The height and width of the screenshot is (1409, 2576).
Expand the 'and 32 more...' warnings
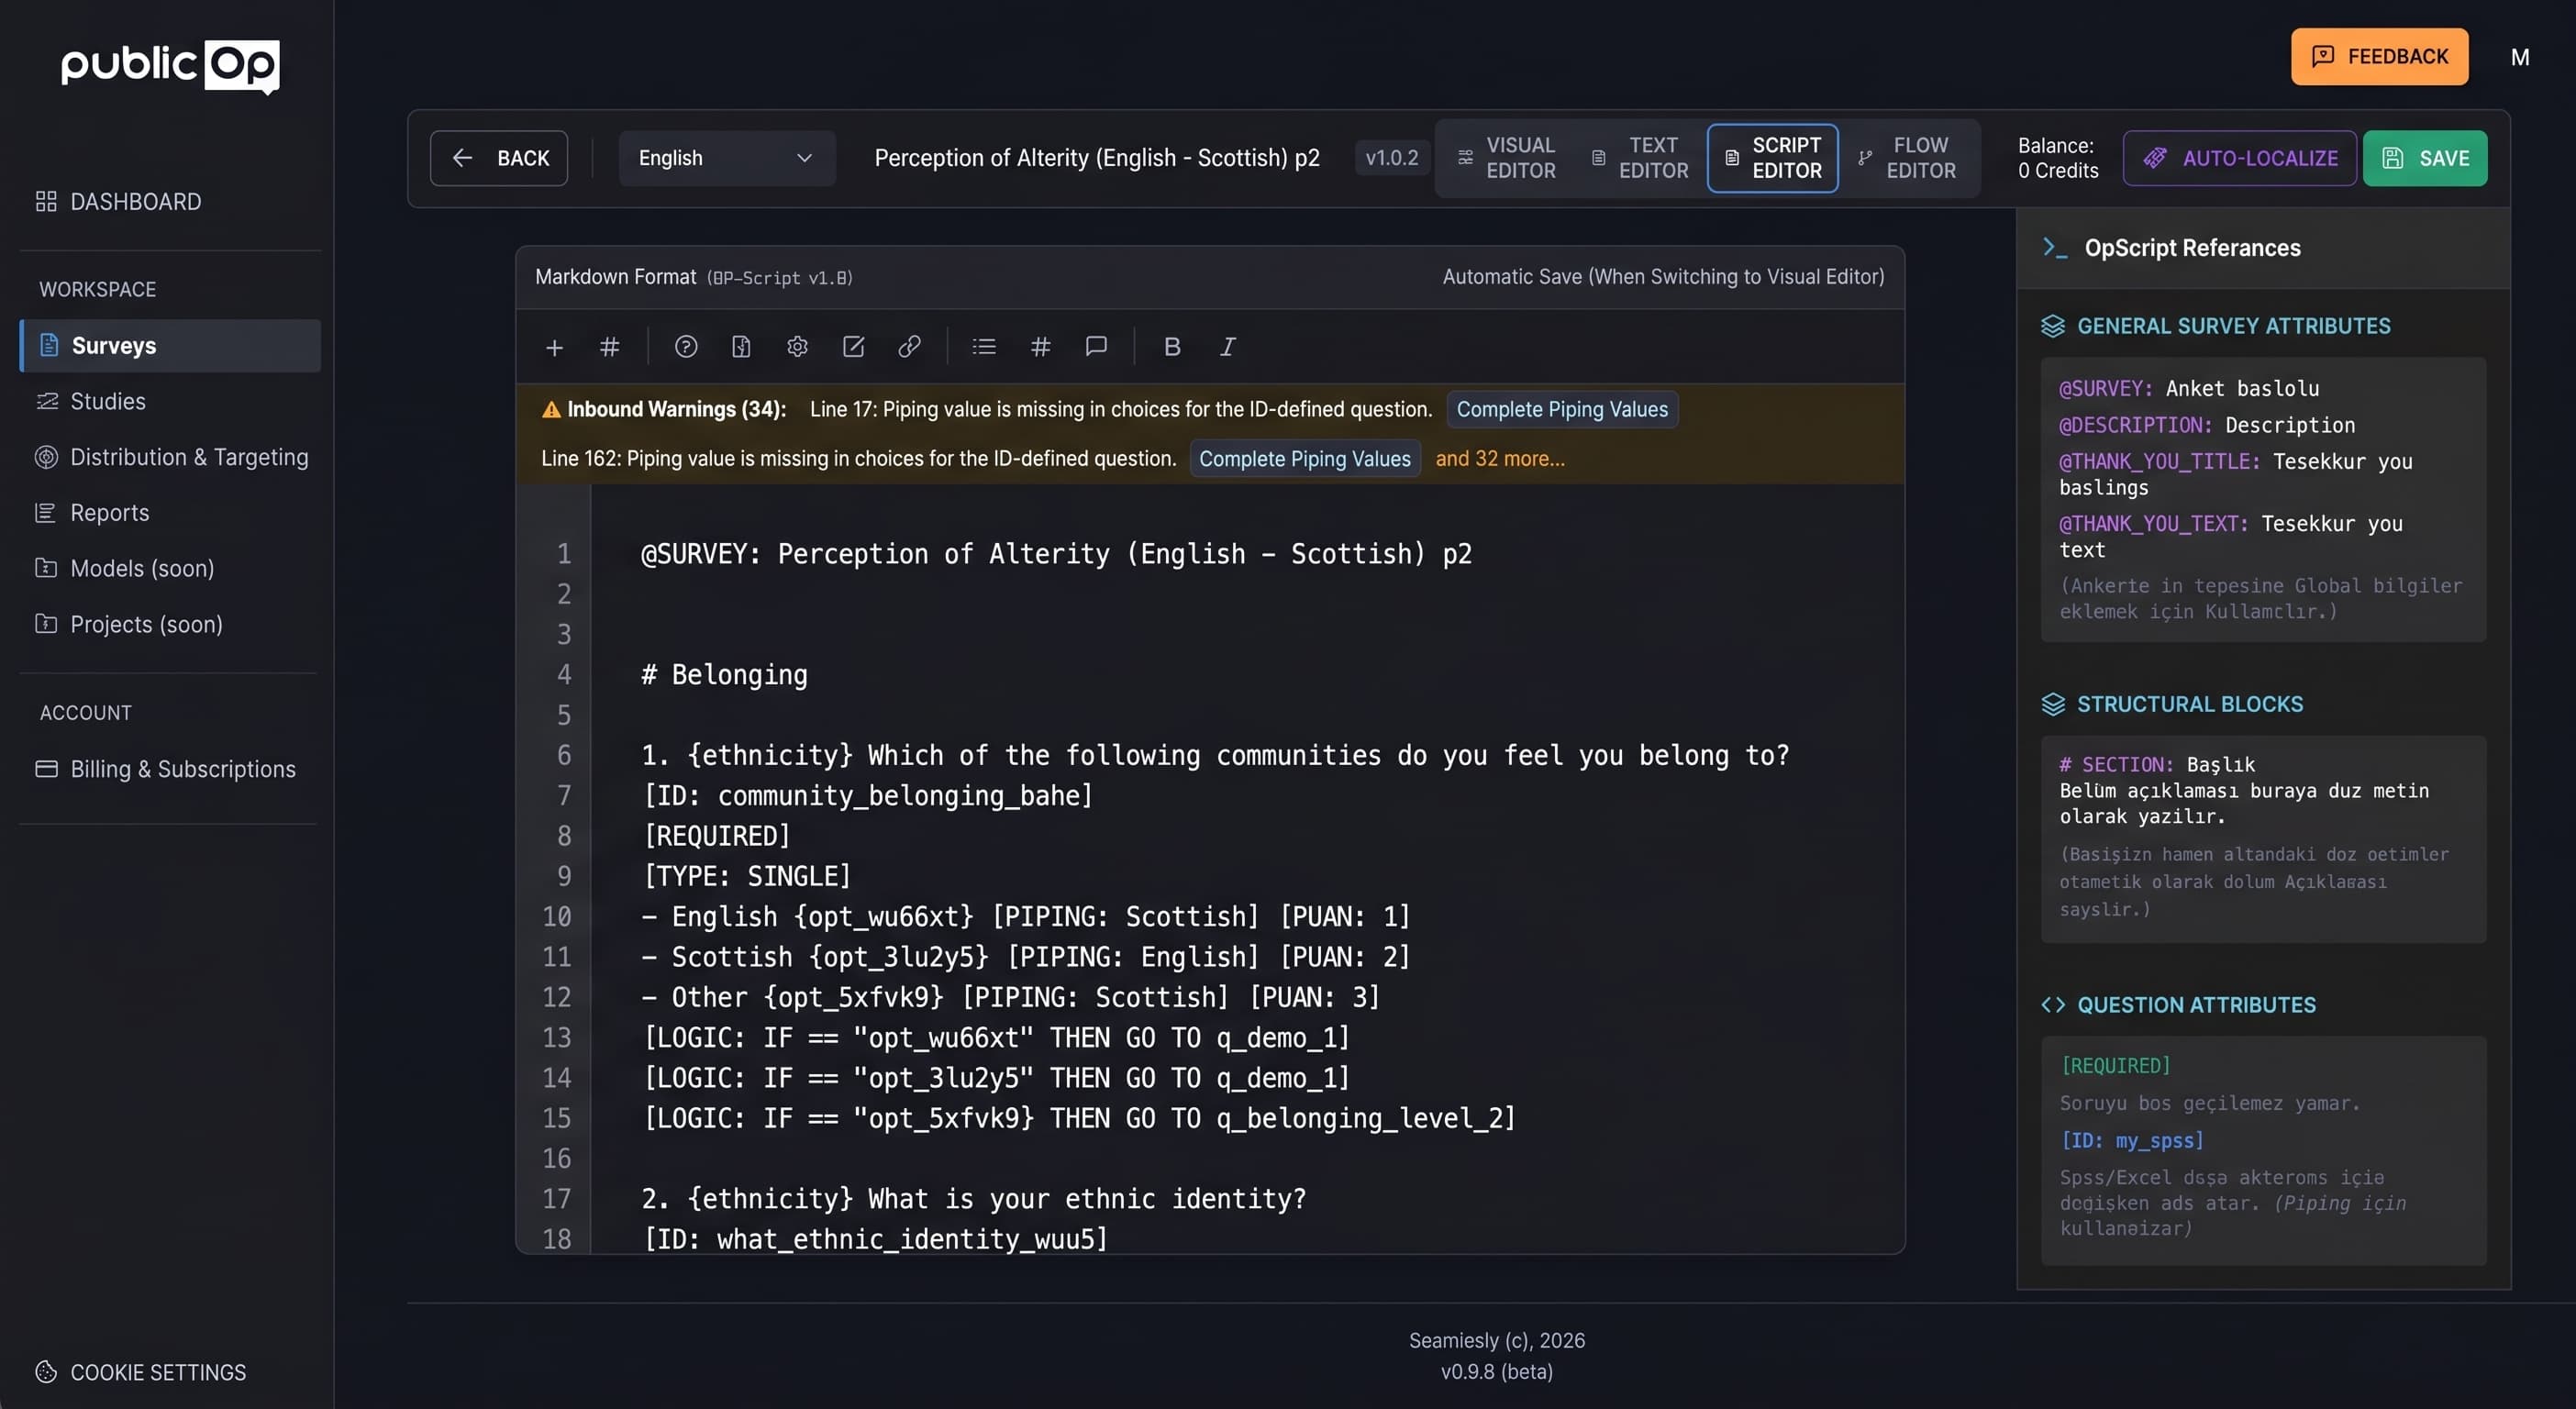click(x=1500, y=459)
